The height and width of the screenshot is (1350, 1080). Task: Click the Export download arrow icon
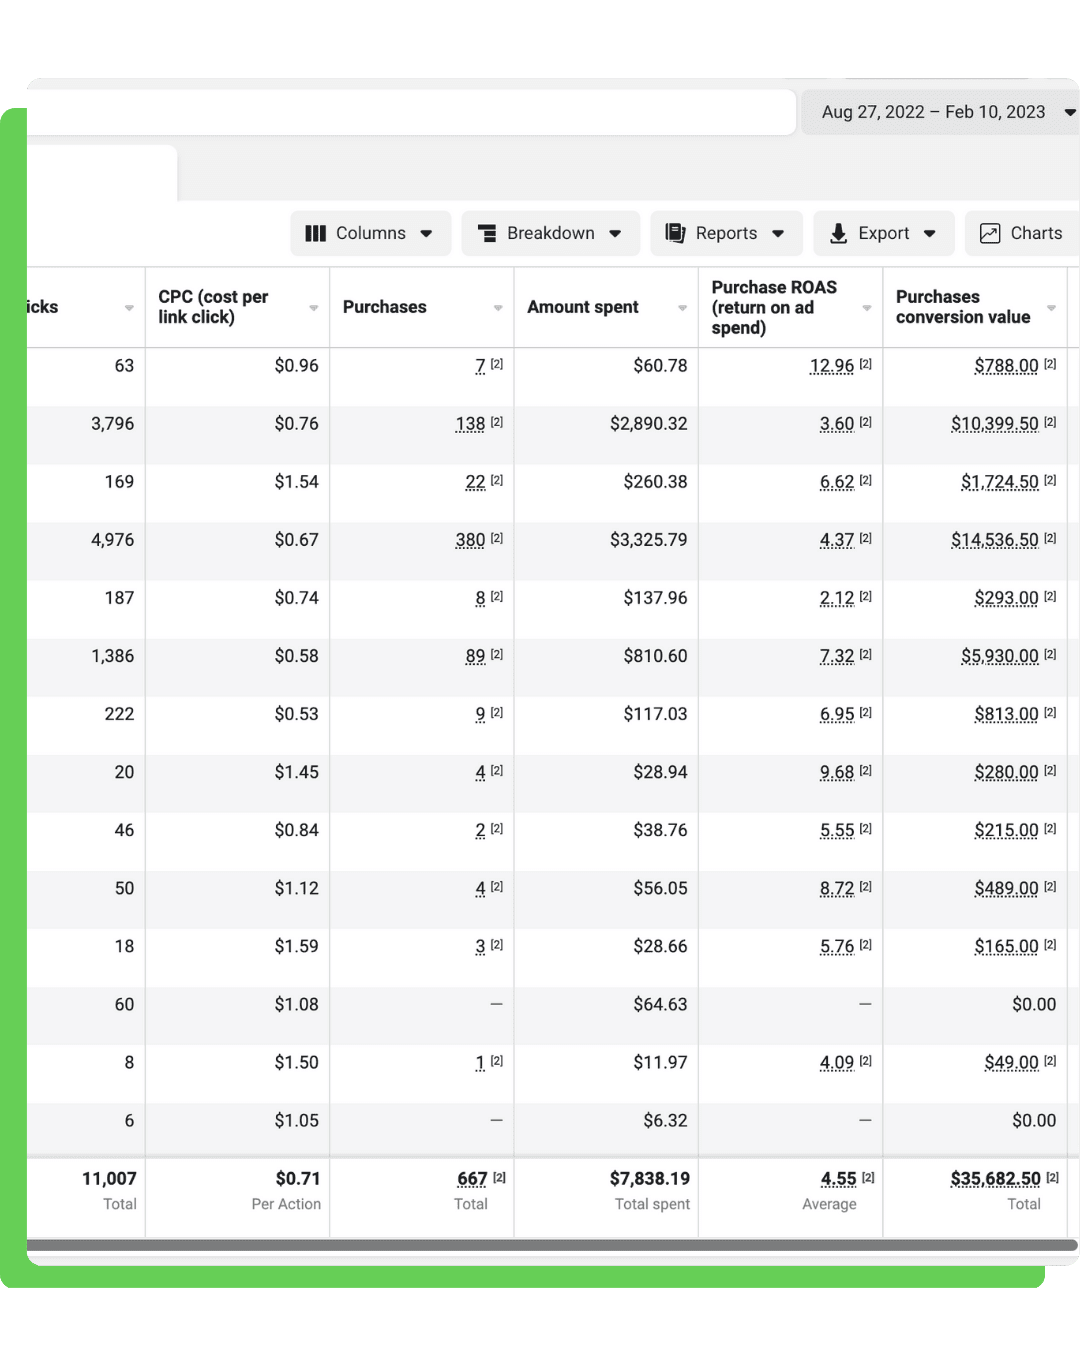(839, 233)
